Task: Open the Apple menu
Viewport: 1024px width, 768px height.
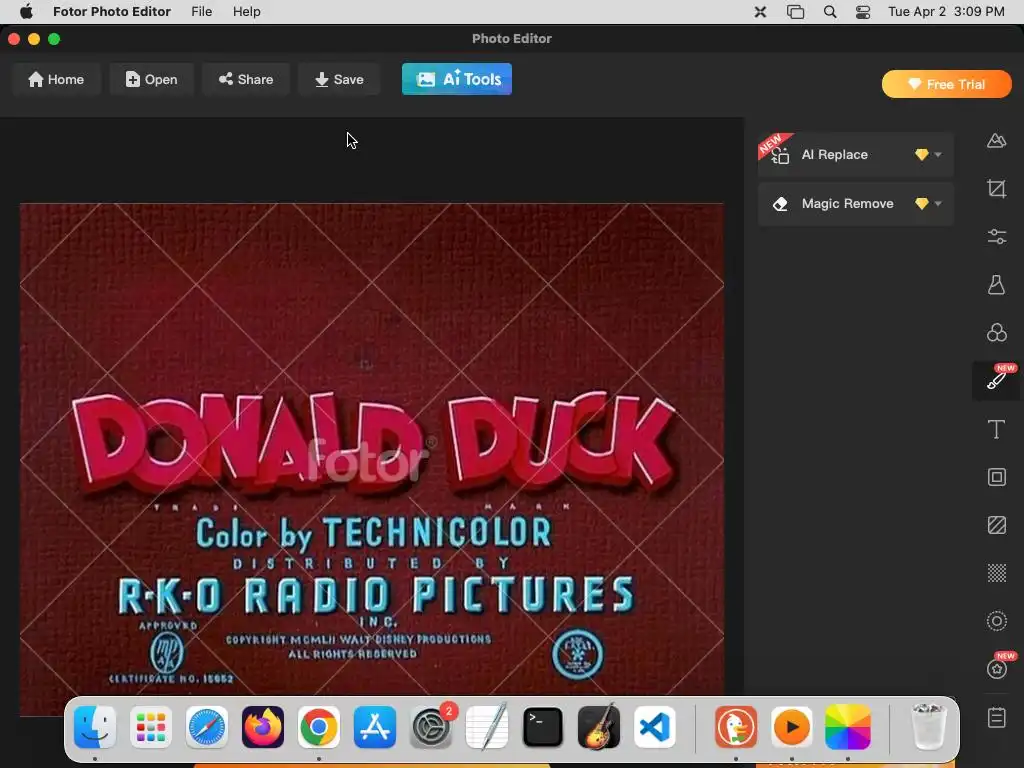Action: [x=26, y=12]
